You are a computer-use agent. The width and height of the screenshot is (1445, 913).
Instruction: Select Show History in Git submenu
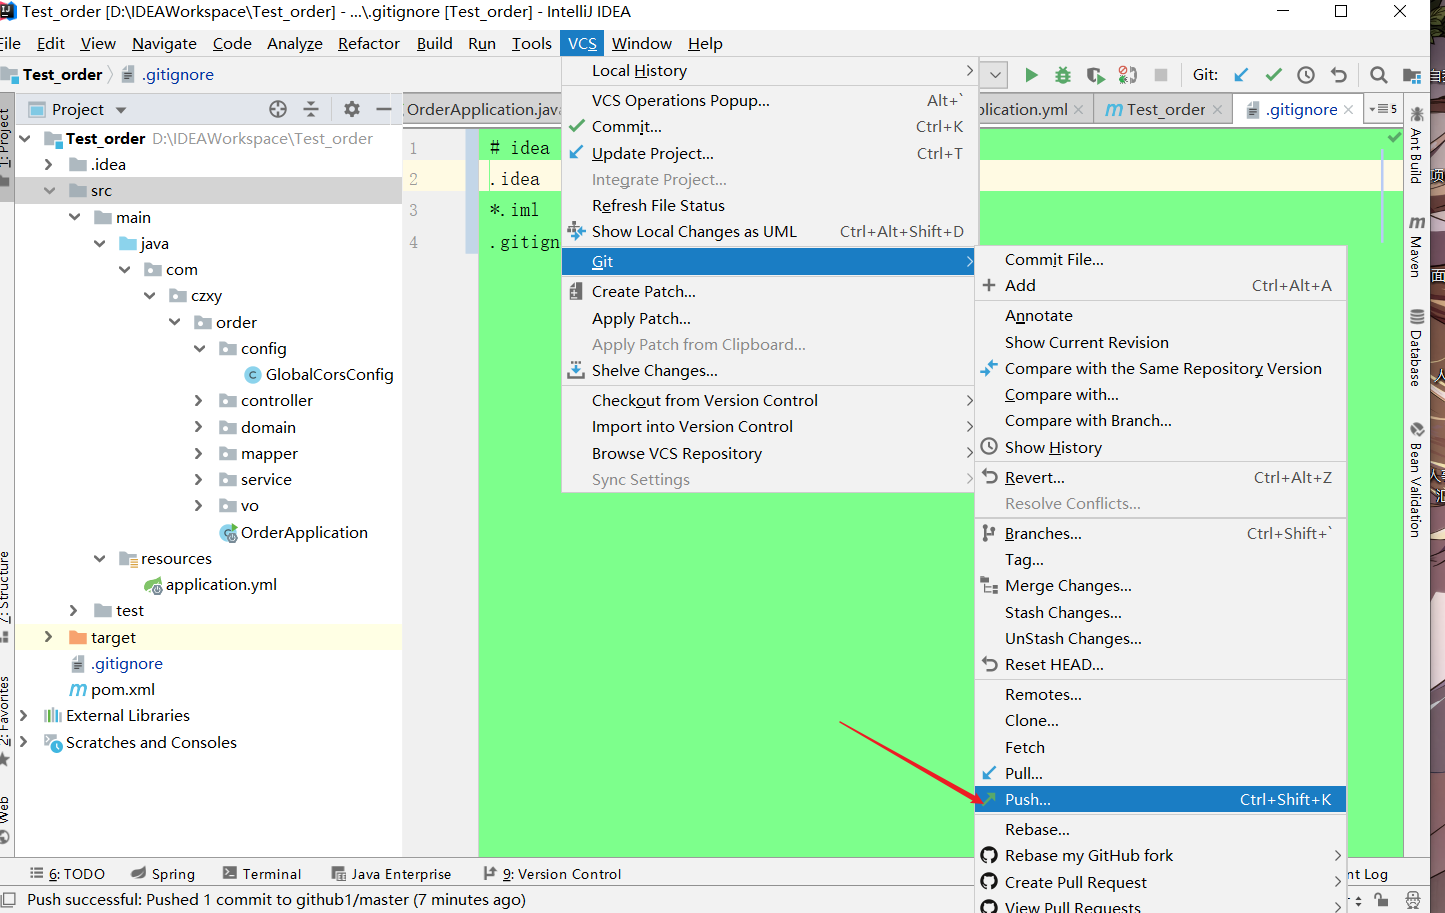click(x=1160, y=447)
